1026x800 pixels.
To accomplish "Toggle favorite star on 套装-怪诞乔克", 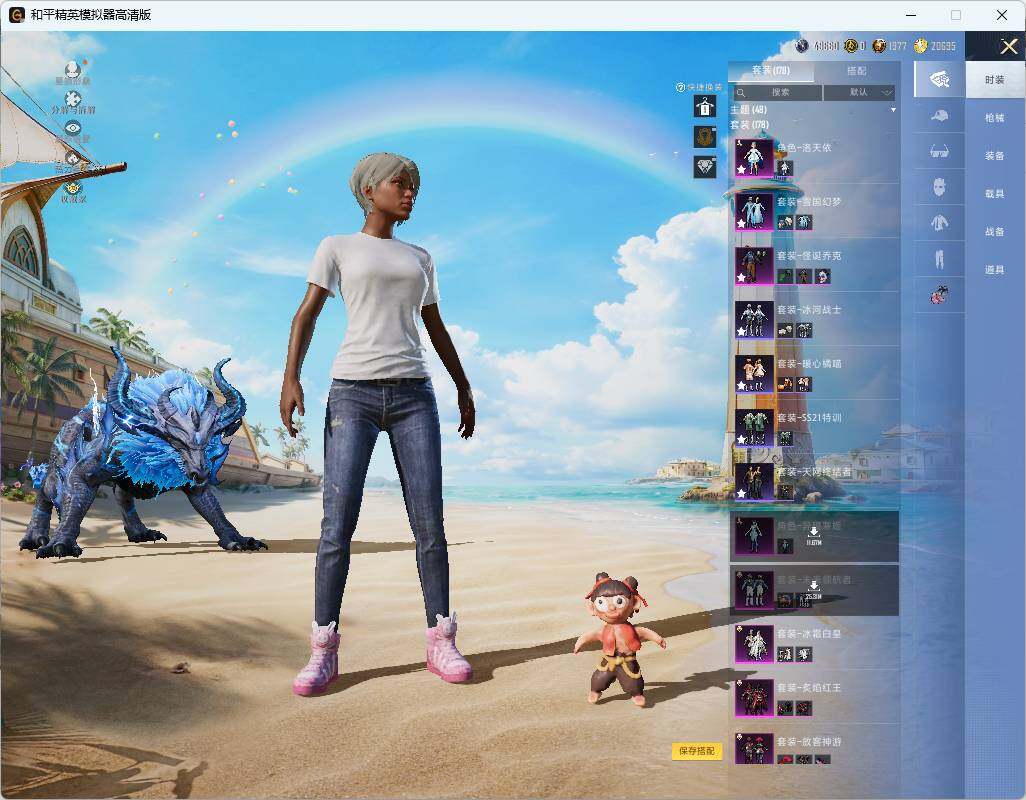I will [x=741, y=277].
